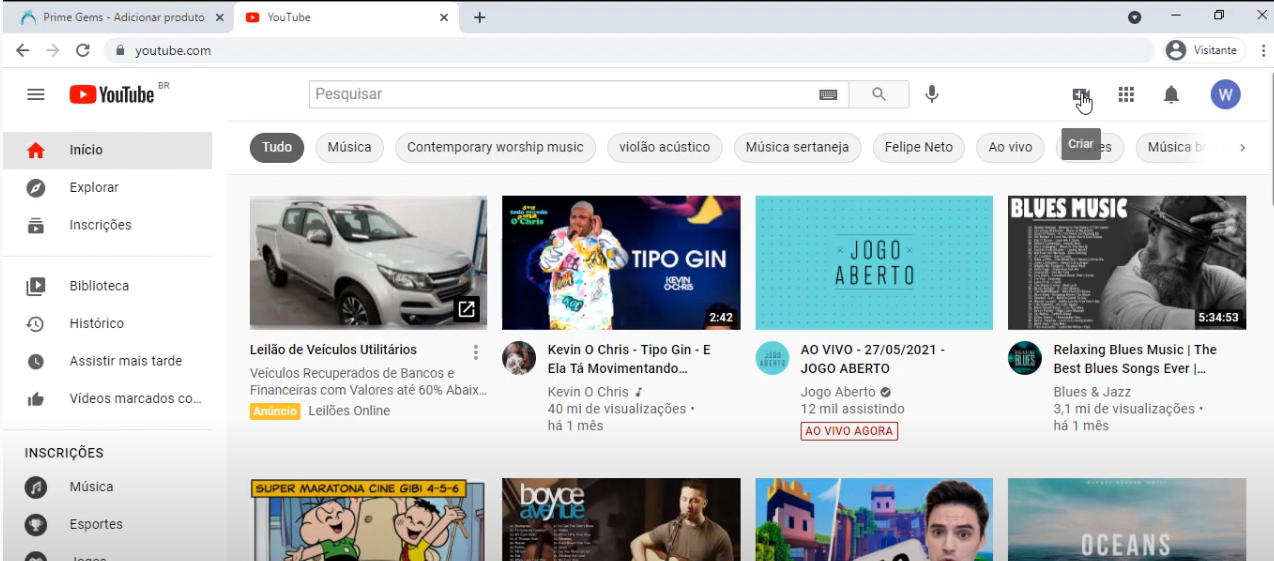Open the Oceans video thumbnail
Viewport: 1274px width, 561px height.
[x=1127, y=519]
